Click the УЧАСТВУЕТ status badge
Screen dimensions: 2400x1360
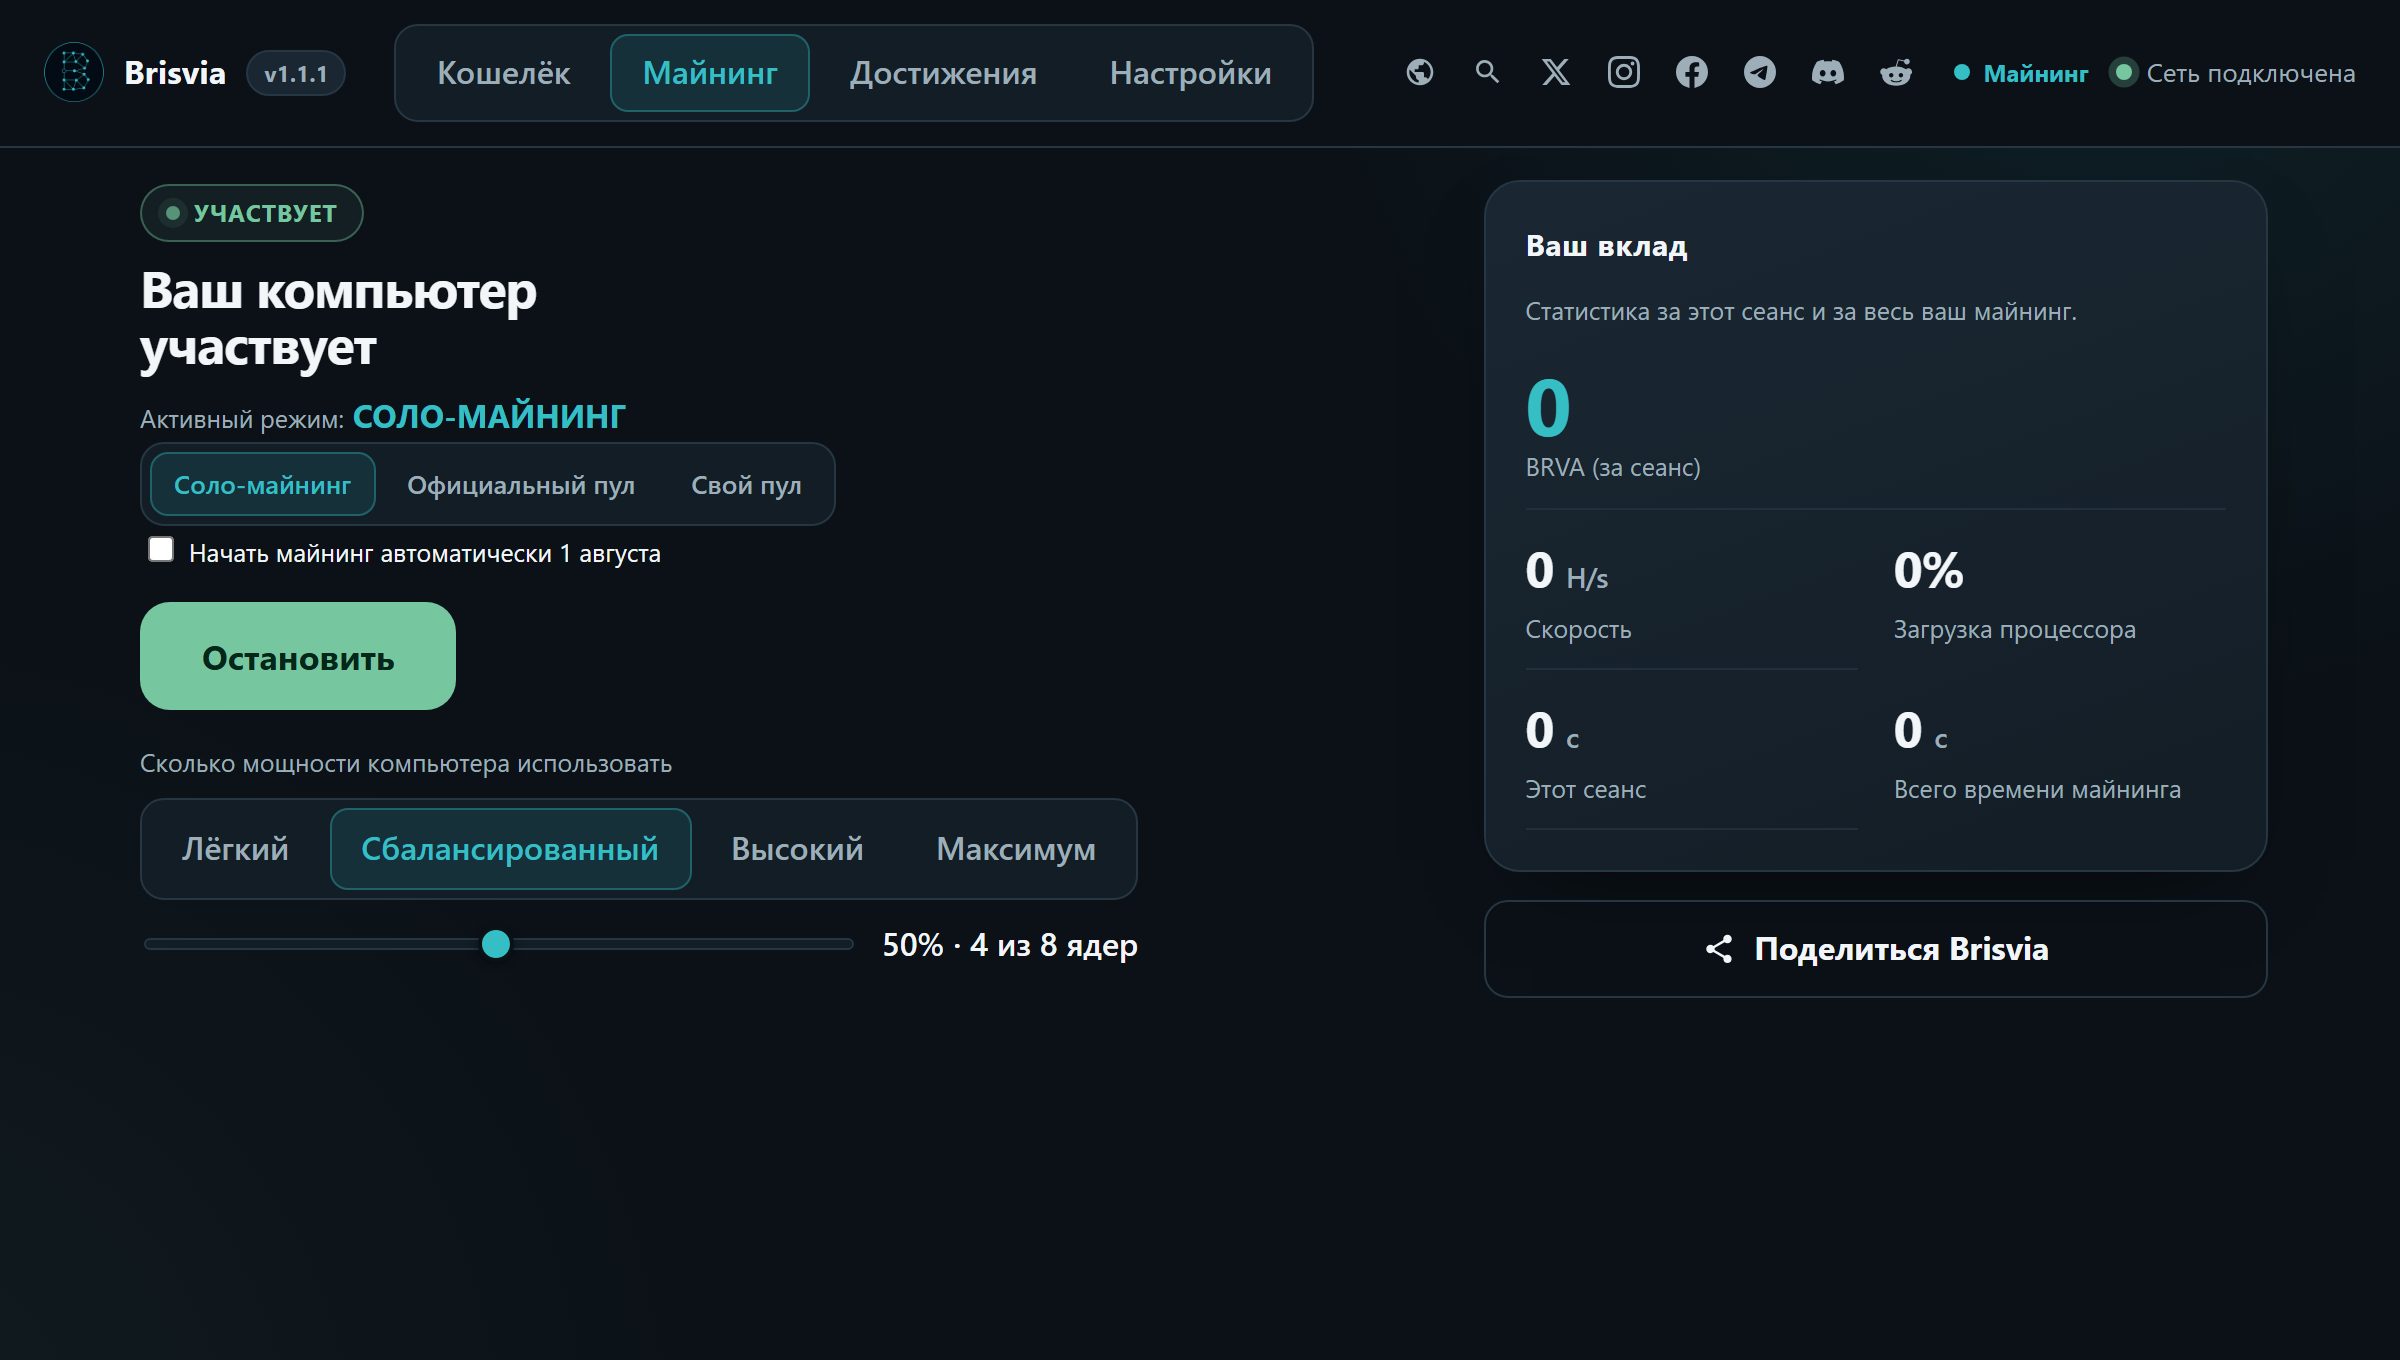pyautogui.click(x=252, y=213)
